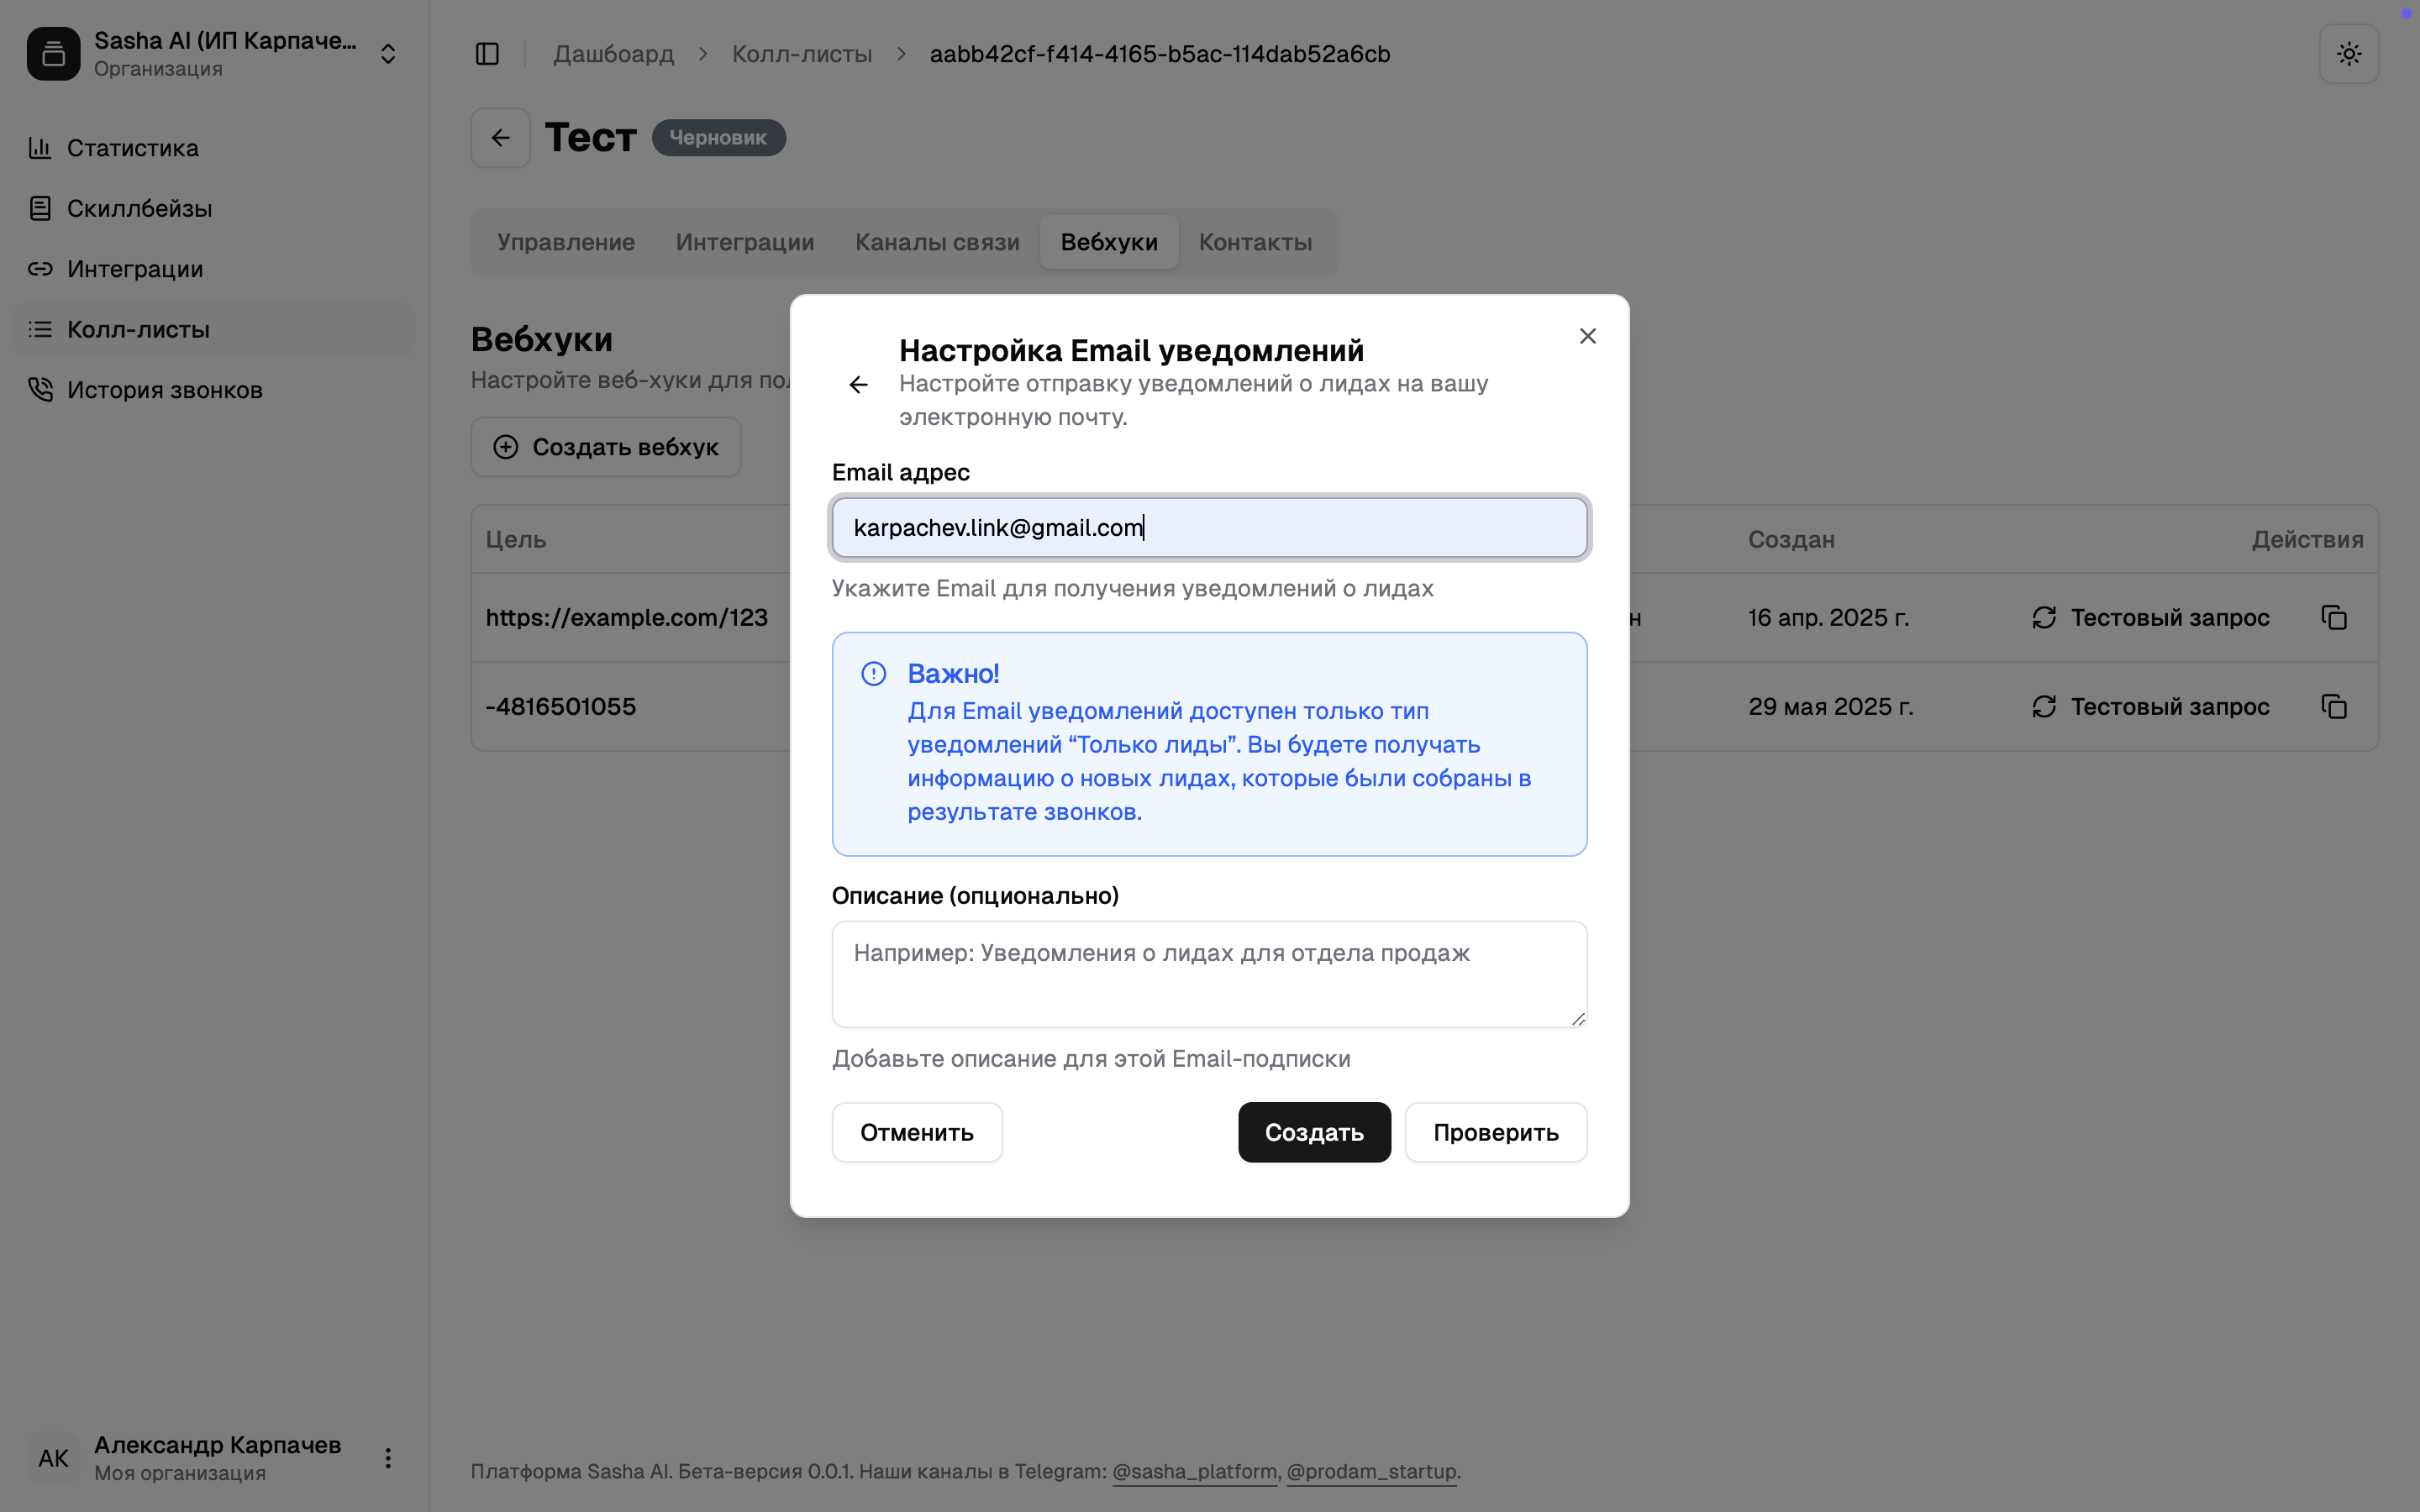Click the Отменить button
This screenshot has width=2420, height=1512.
(x=916, y=1132)
